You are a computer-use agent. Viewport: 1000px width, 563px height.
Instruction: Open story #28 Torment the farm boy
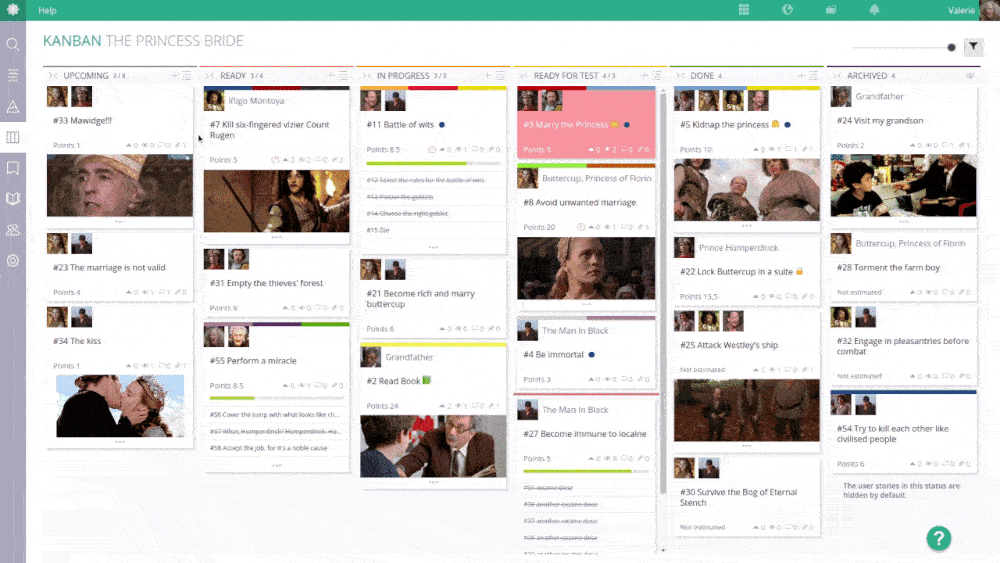pyautogui.click(x=888, y=268)
